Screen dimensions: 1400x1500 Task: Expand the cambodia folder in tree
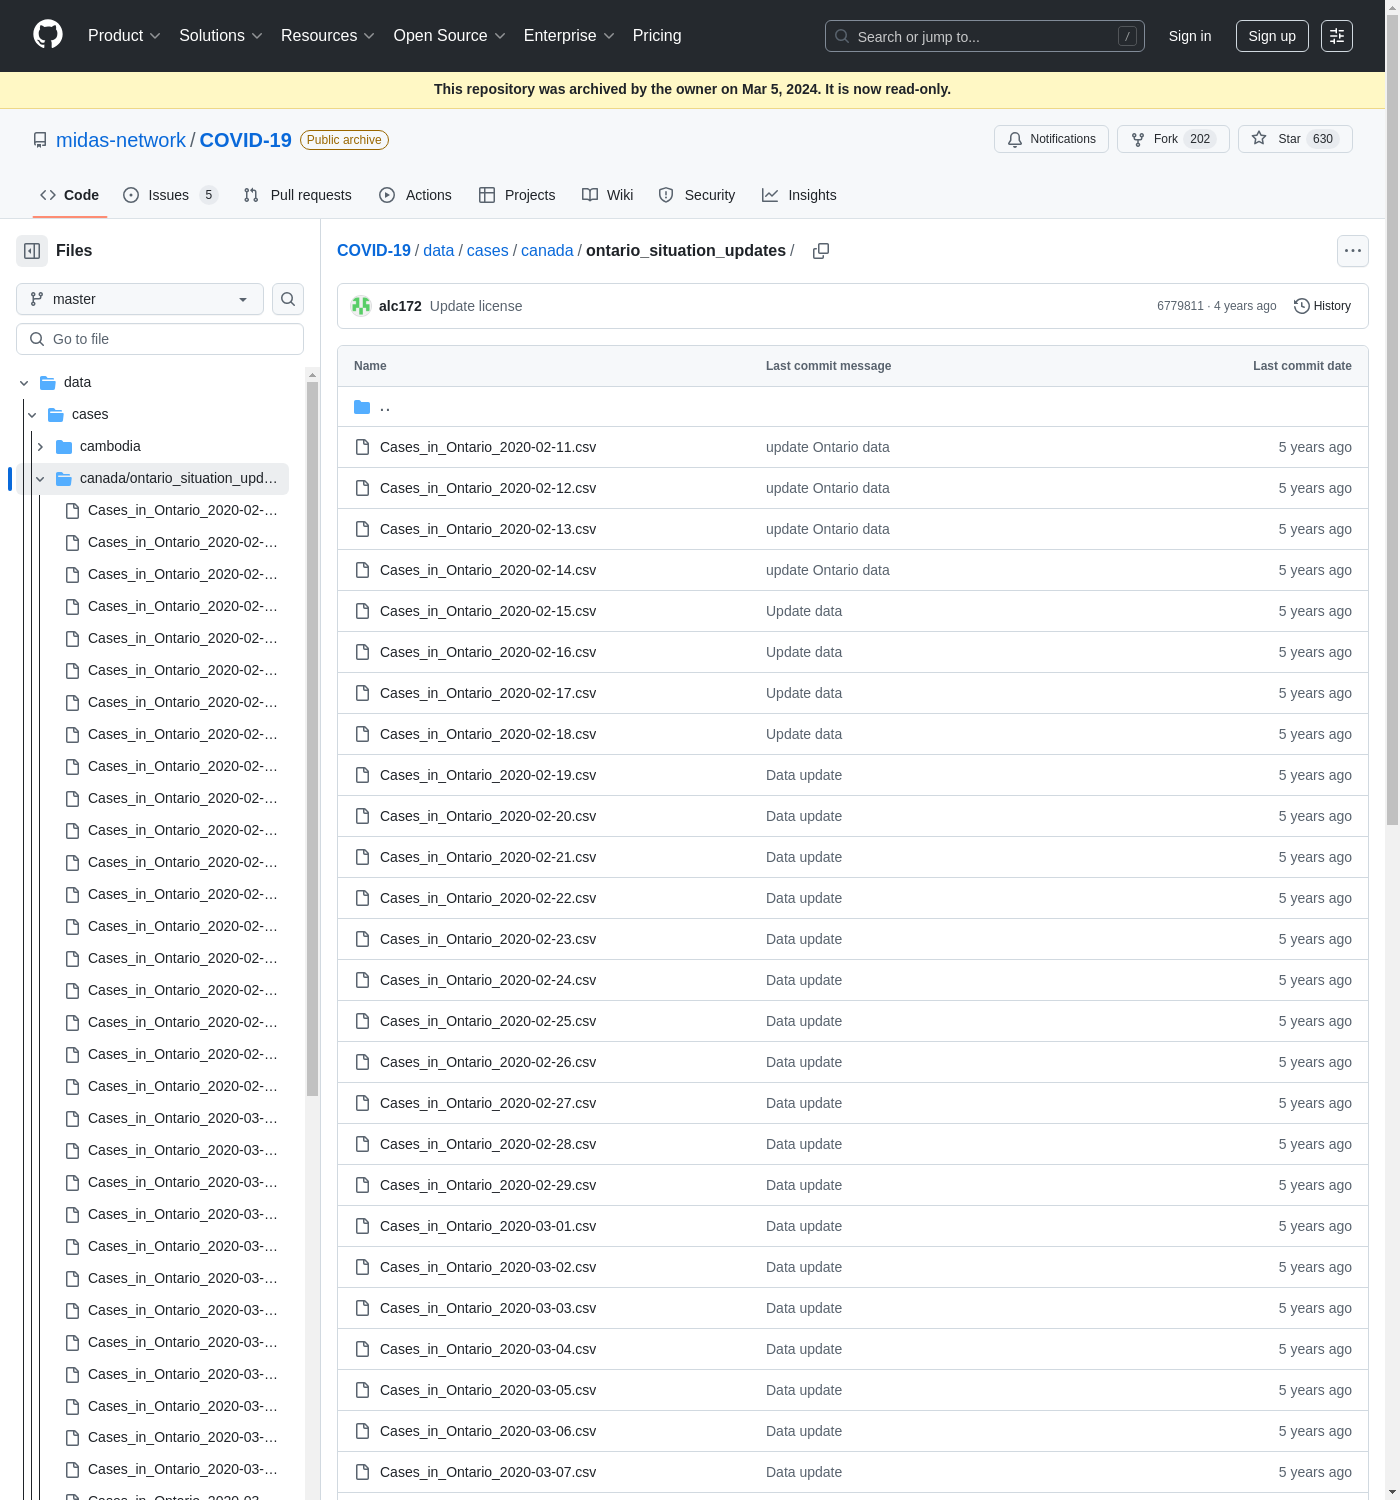click(40, 447)
